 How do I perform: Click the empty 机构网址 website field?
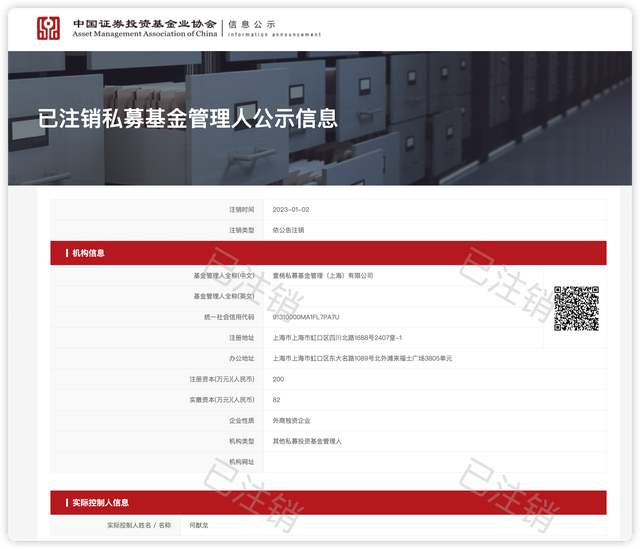click(x=400, y=462)
